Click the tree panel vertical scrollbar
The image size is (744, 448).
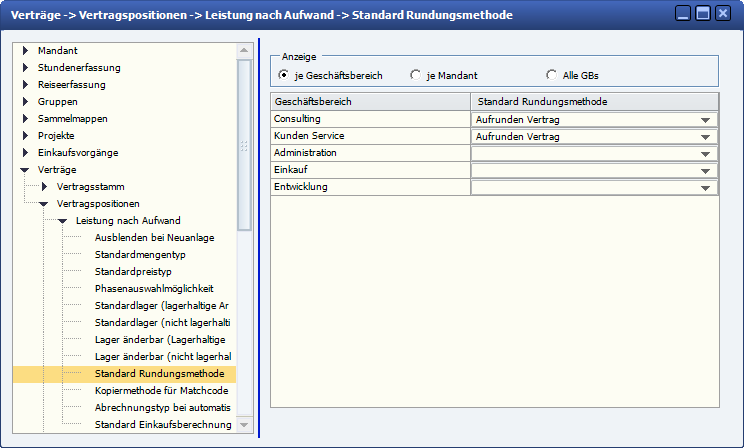click(x=244, y=140)
